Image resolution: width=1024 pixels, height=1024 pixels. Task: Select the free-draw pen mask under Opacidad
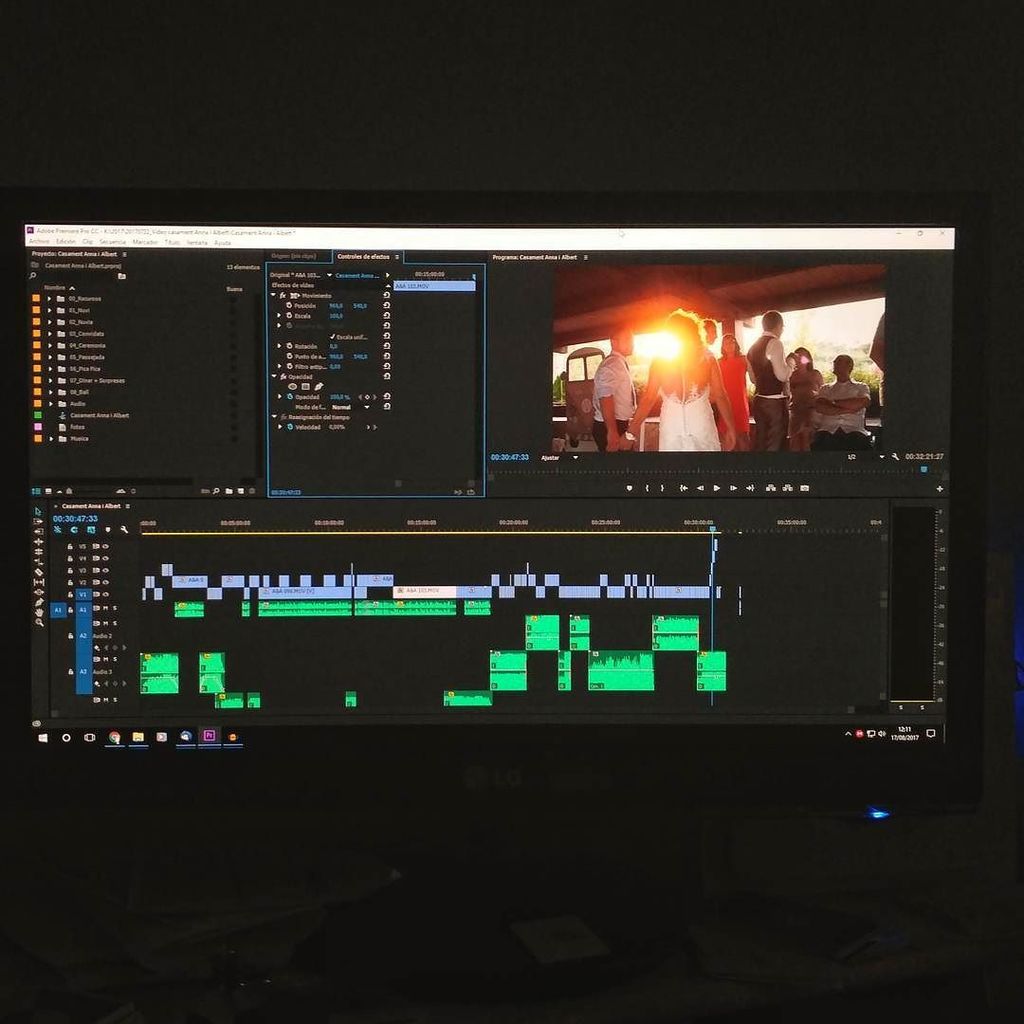click(x=319, y=385)
